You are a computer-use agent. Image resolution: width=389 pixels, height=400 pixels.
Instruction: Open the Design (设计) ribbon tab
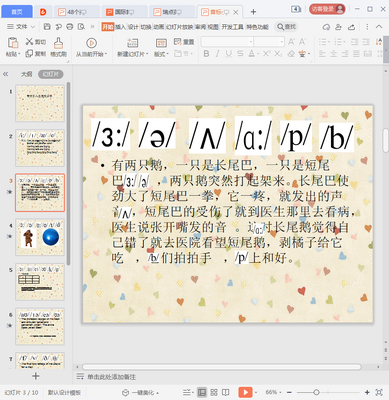tap(133, 27)
